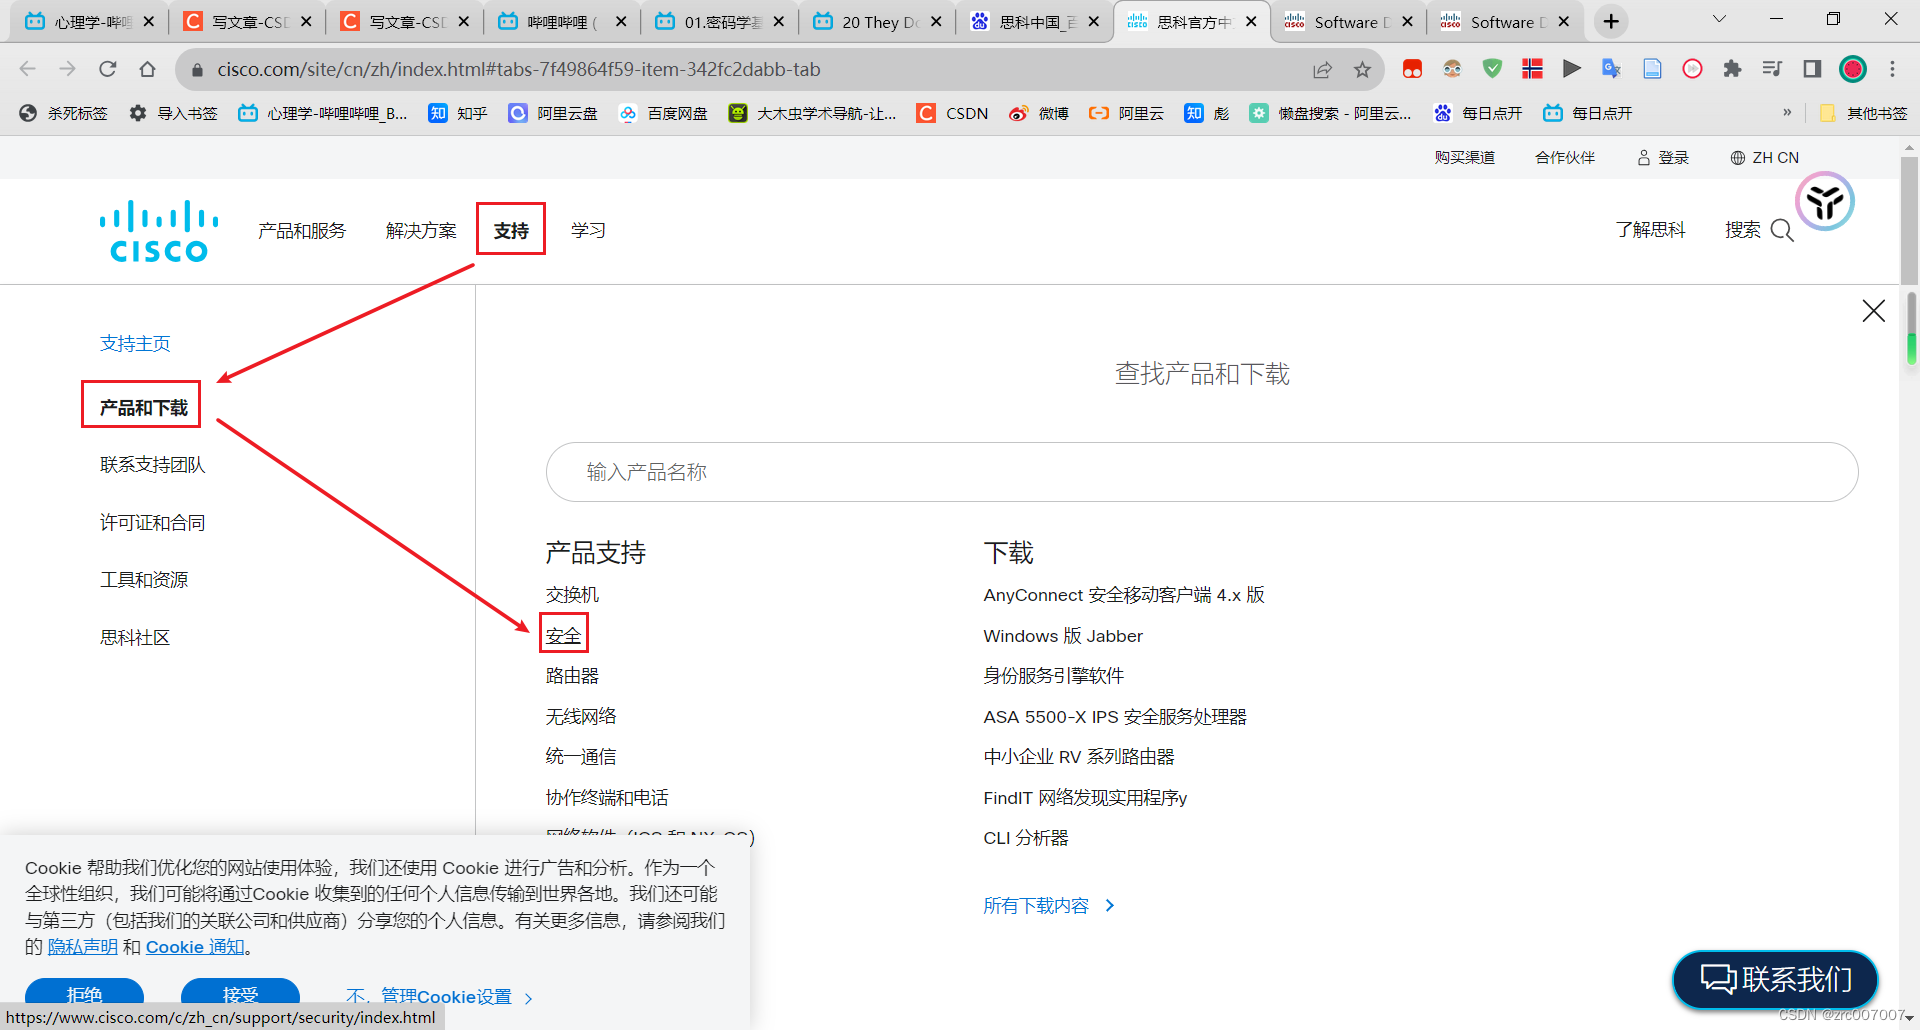The width and height of the screenshot is (1920, 1030).
Task: Open 安全 product support link
Action: point(563,636)
